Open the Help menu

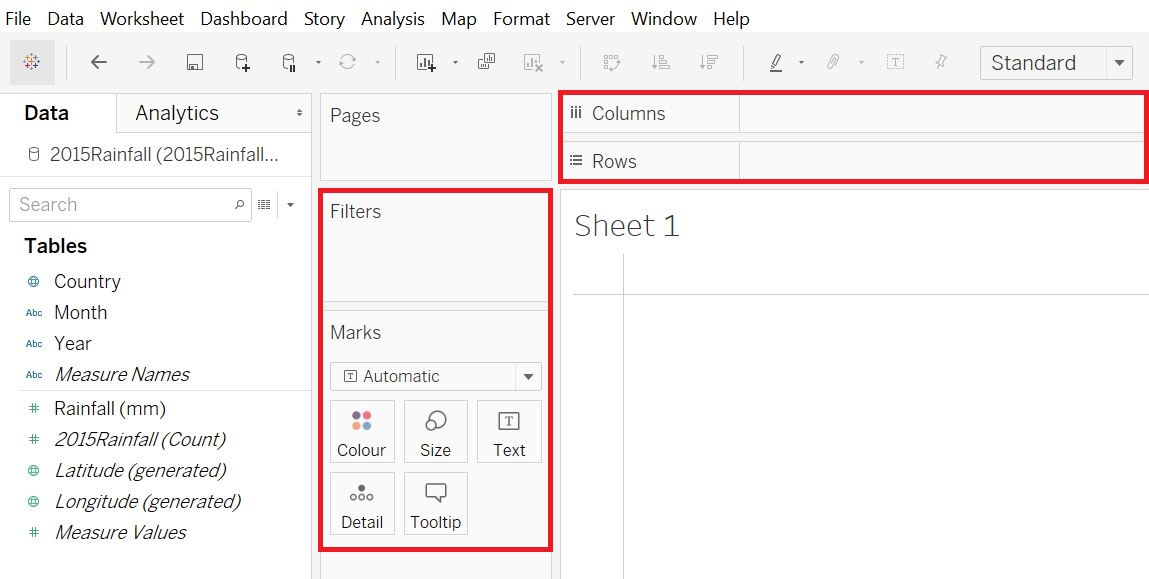pyautogui.click(x=731, y=19)
